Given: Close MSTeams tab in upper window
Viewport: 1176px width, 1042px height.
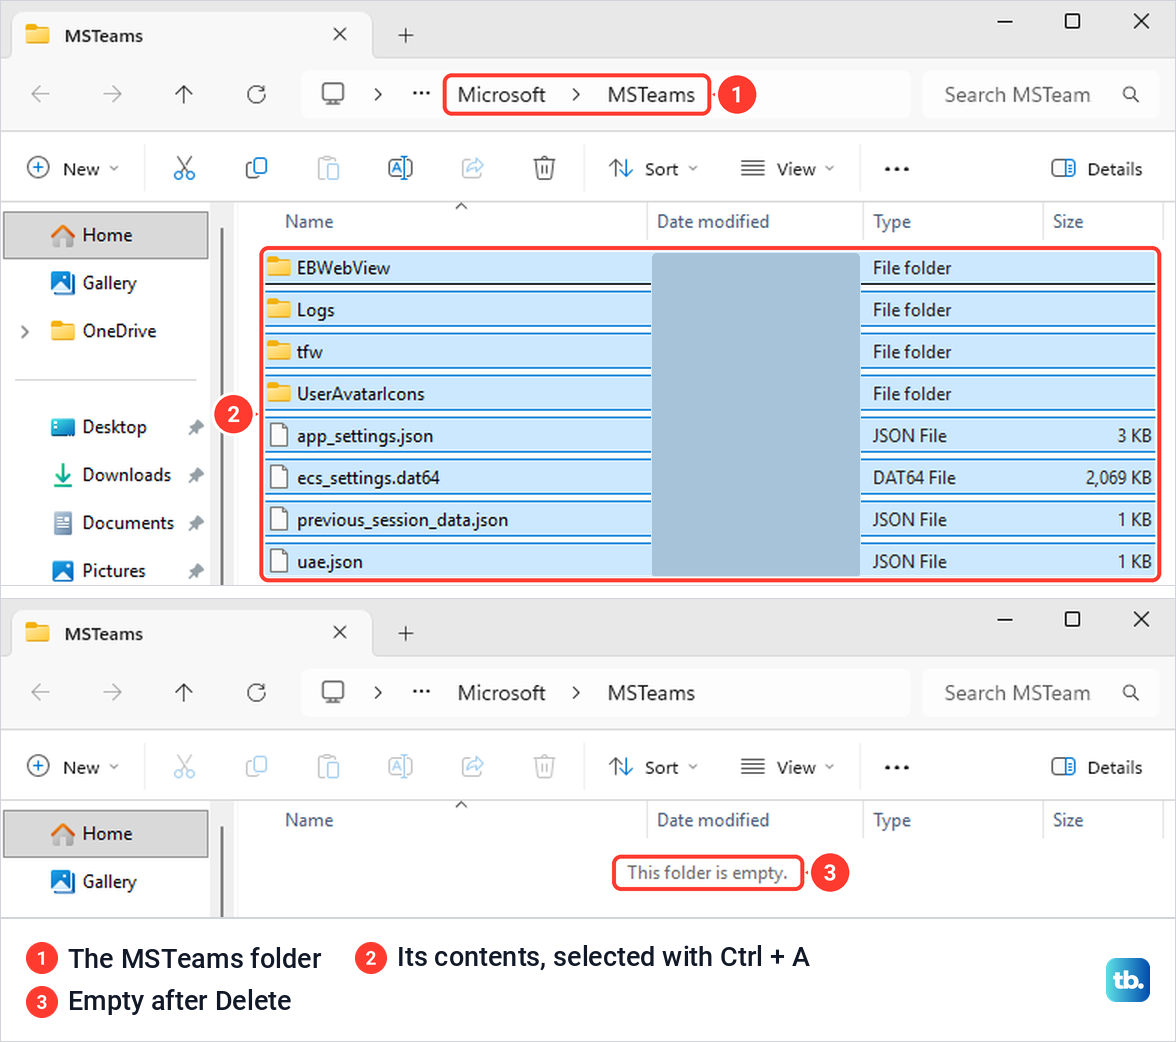Looking at the screenshot, I should tap(340, 35).
